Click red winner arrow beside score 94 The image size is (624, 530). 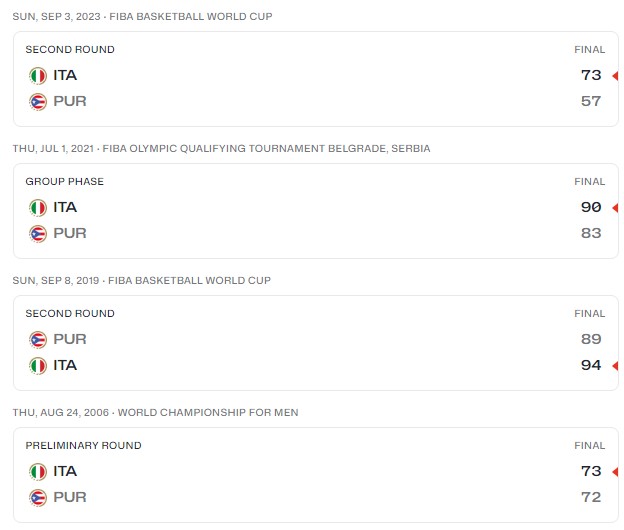[614, 365]
